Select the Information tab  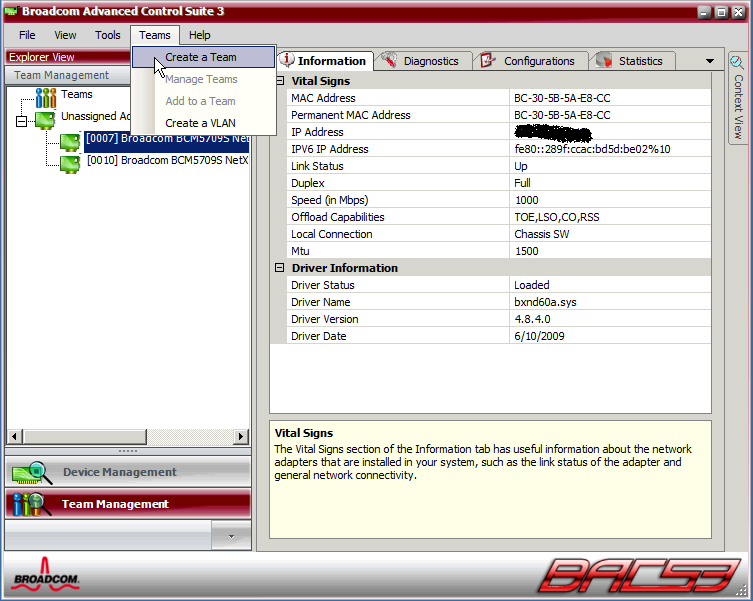pyautogui.click(x=325, y=61)
